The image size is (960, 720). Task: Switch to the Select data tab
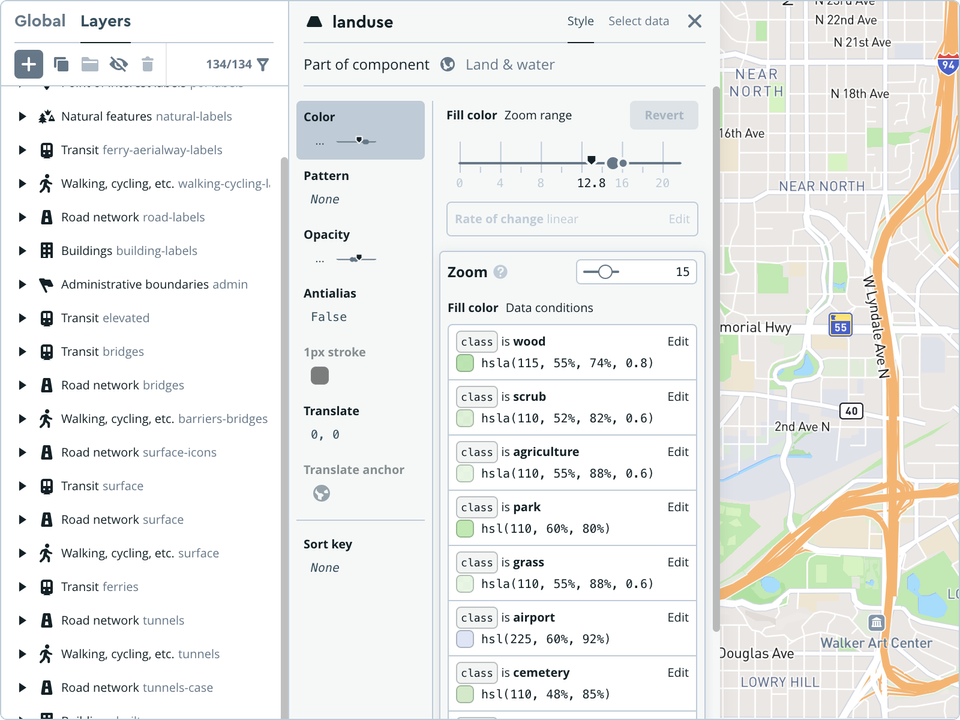click(x=638, y=21)
